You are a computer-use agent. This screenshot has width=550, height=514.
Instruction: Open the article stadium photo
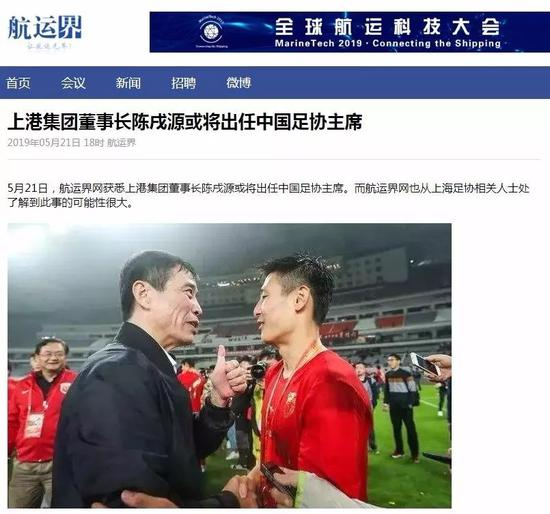(x=229, y=365)
